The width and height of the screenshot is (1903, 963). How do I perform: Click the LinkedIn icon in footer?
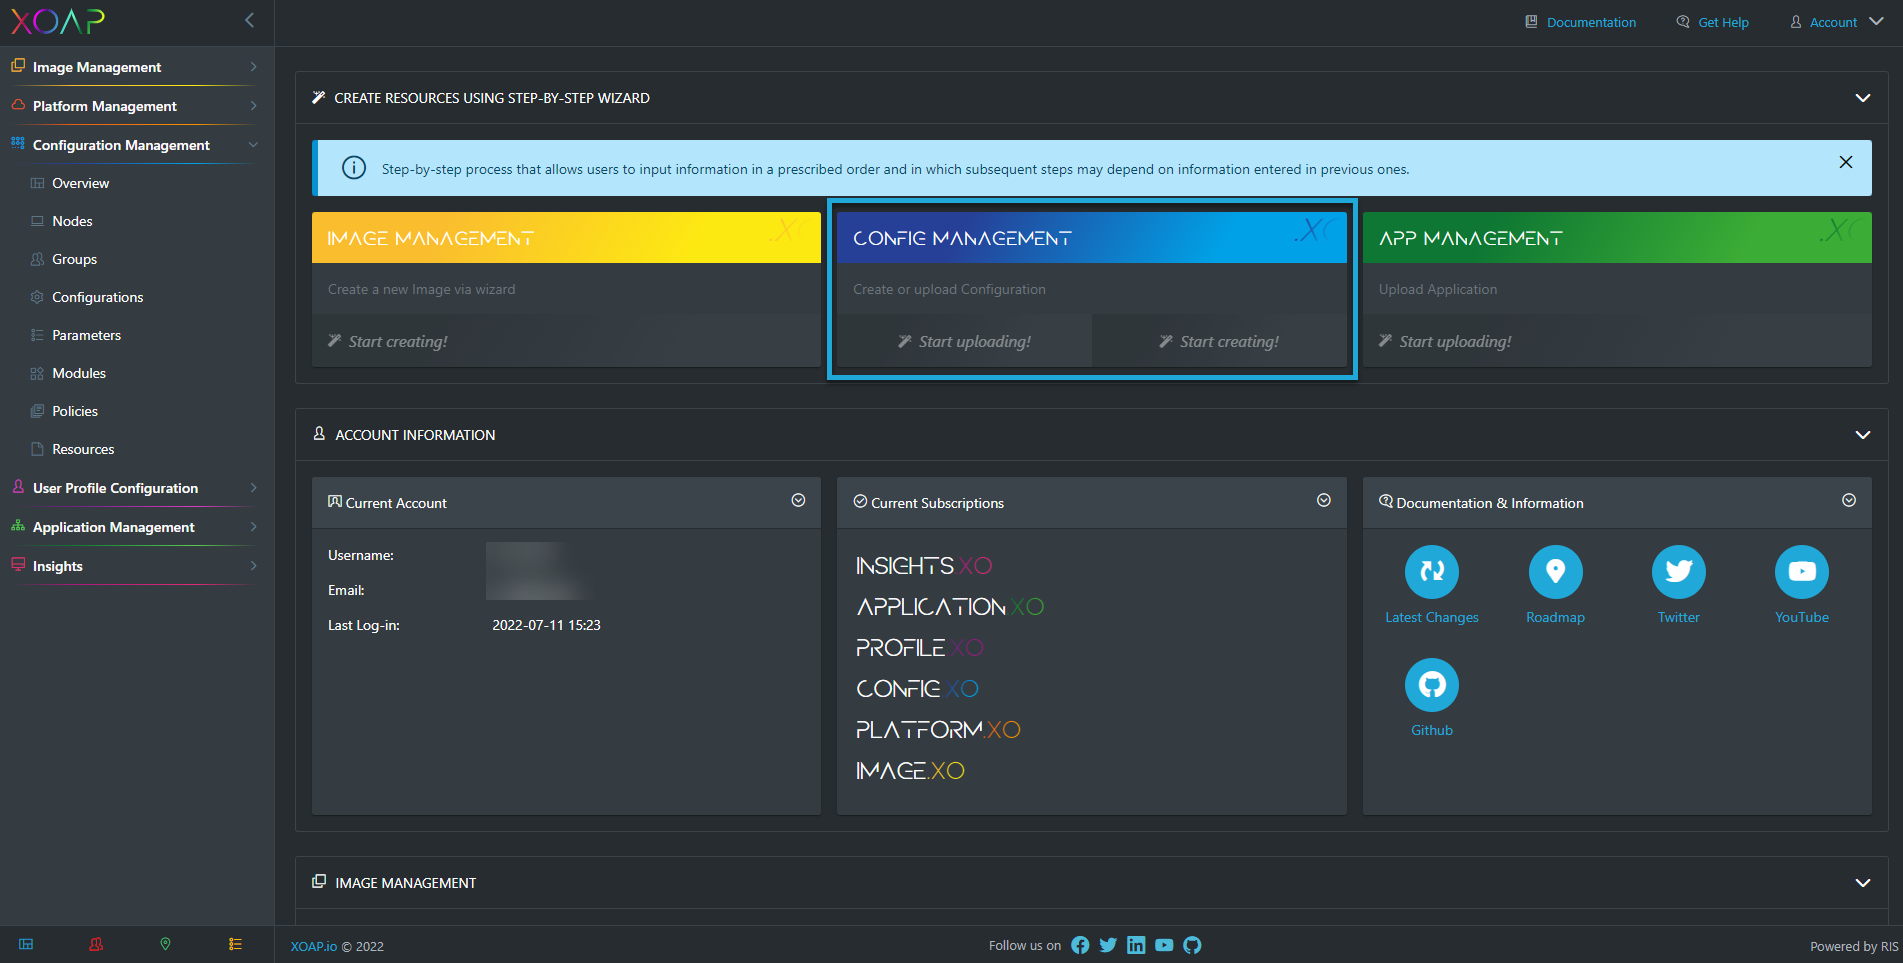coord(1136,945)
